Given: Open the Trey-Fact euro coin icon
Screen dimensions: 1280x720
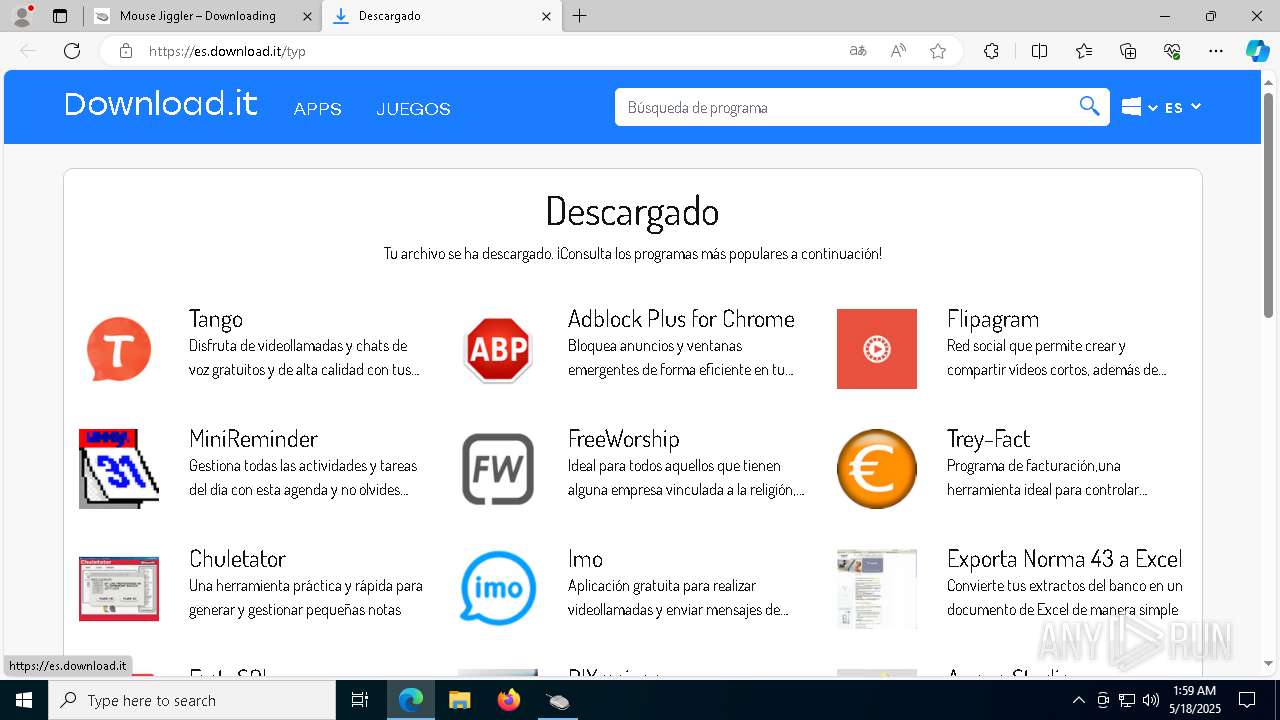Looking at the screenshot, I should pos(877,469).
